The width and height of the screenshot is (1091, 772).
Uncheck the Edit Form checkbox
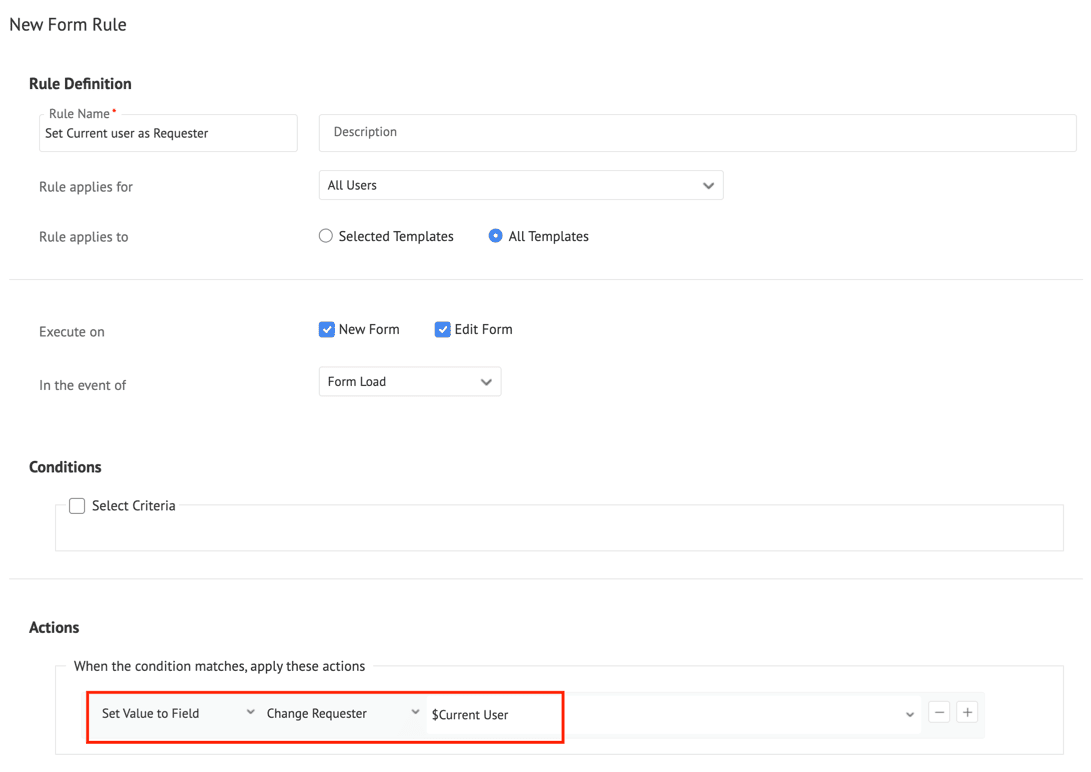(442, 330)
